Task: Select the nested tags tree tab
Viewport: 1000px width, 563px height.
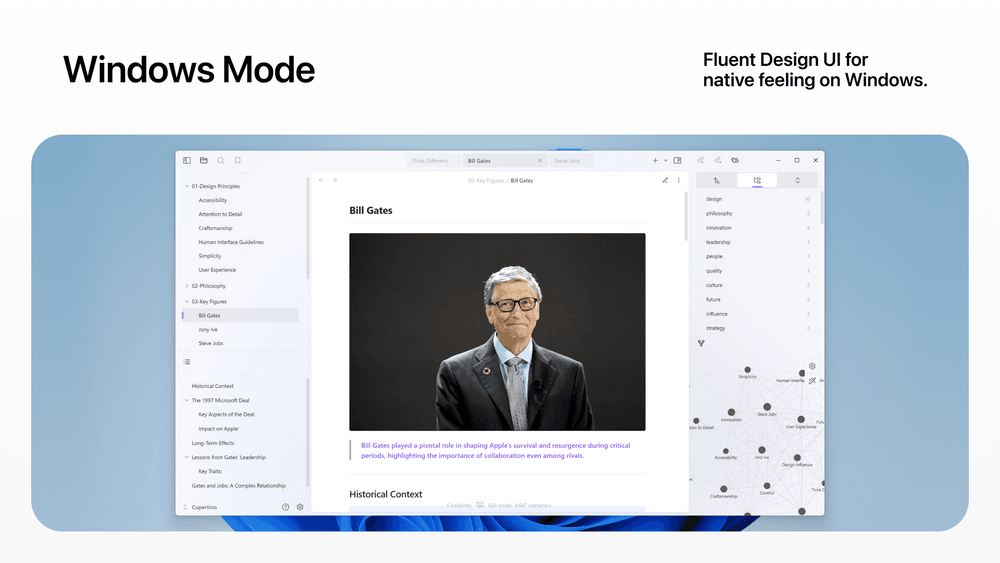Action: (757, 180)
